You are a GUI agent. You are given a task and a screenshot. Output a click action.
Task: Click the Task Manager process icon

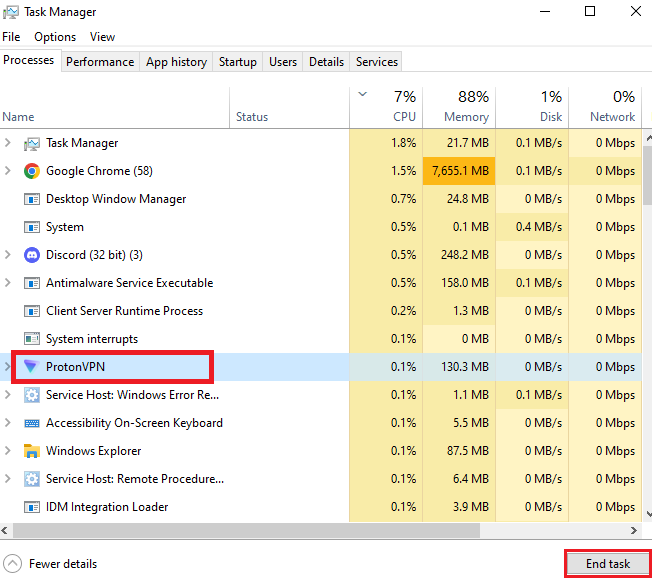click(31, 143)
